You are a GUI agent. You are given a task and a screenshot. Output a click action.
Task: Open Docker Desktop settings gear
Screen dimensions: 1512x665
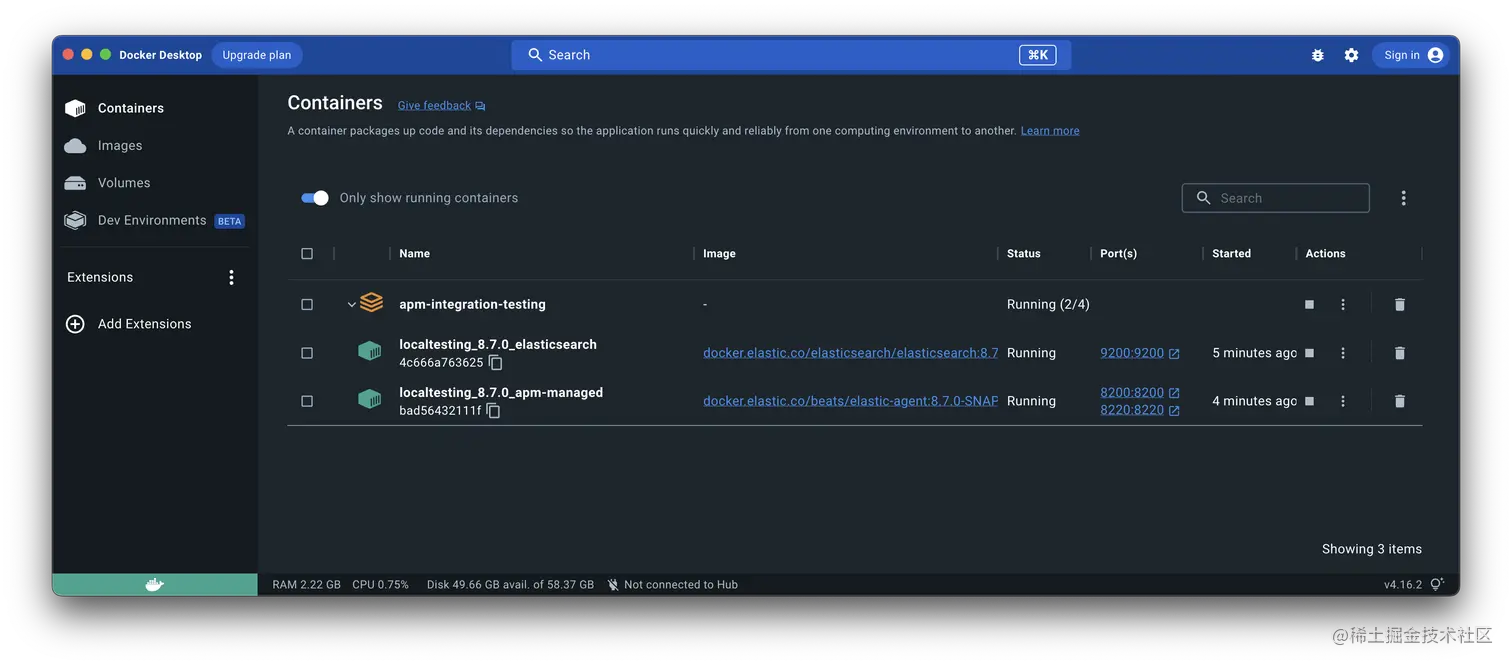click(x=1351, y=56)
